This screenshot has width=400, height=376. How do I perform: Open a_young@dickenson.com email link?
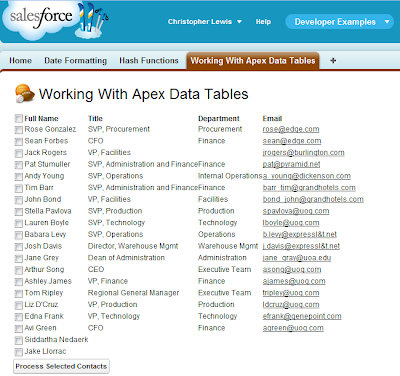307,176
